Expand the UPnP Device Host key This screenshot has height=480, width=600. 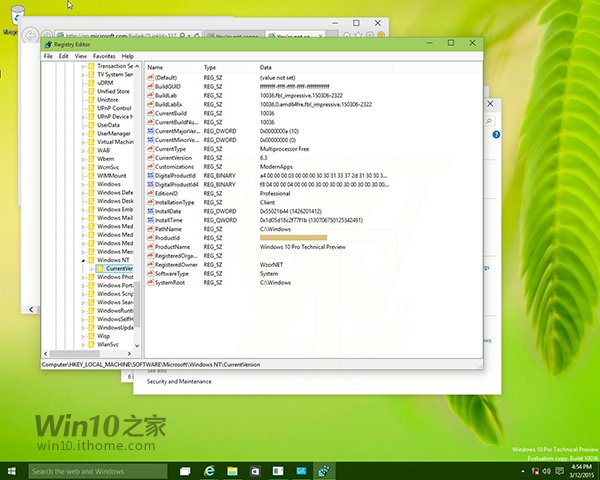83,117
